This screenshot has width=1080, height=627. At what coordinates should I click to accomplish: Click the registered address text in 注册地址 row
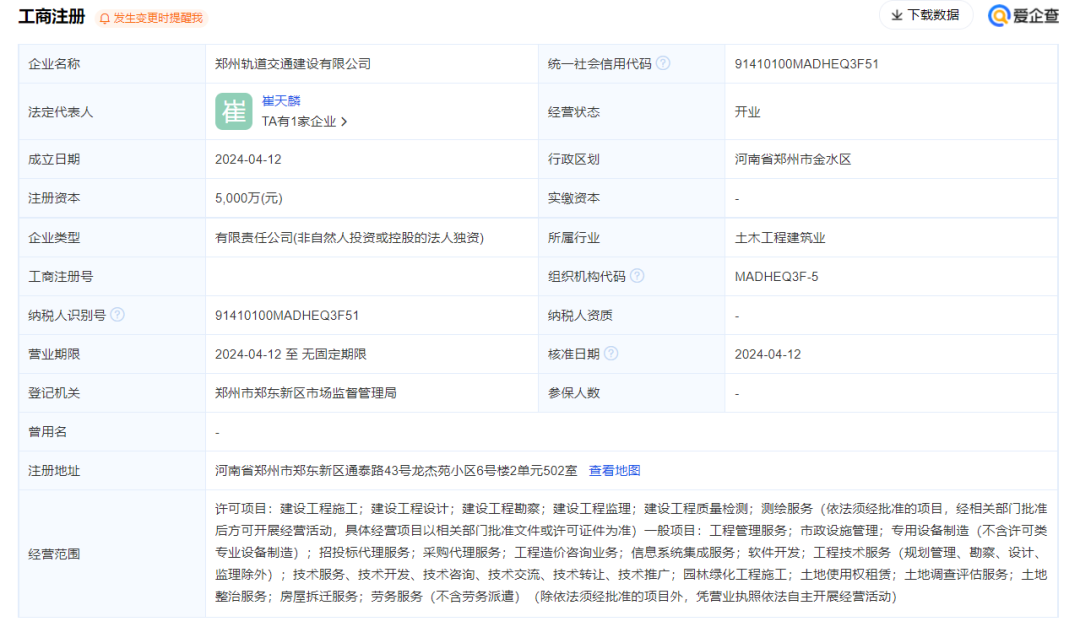click(x=396, y=470)
